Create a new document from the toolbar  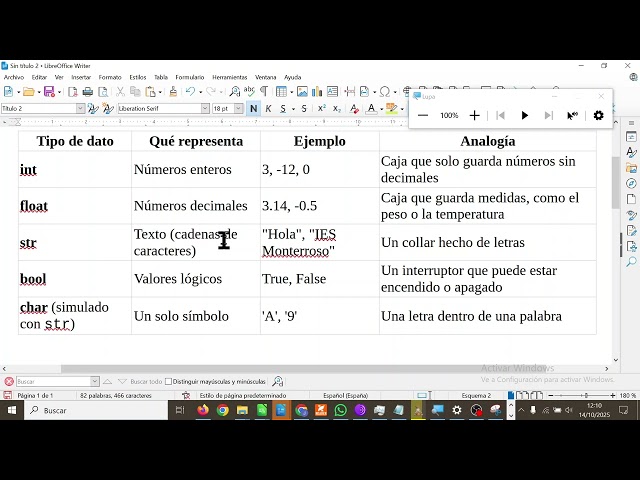tap(8, 91)
